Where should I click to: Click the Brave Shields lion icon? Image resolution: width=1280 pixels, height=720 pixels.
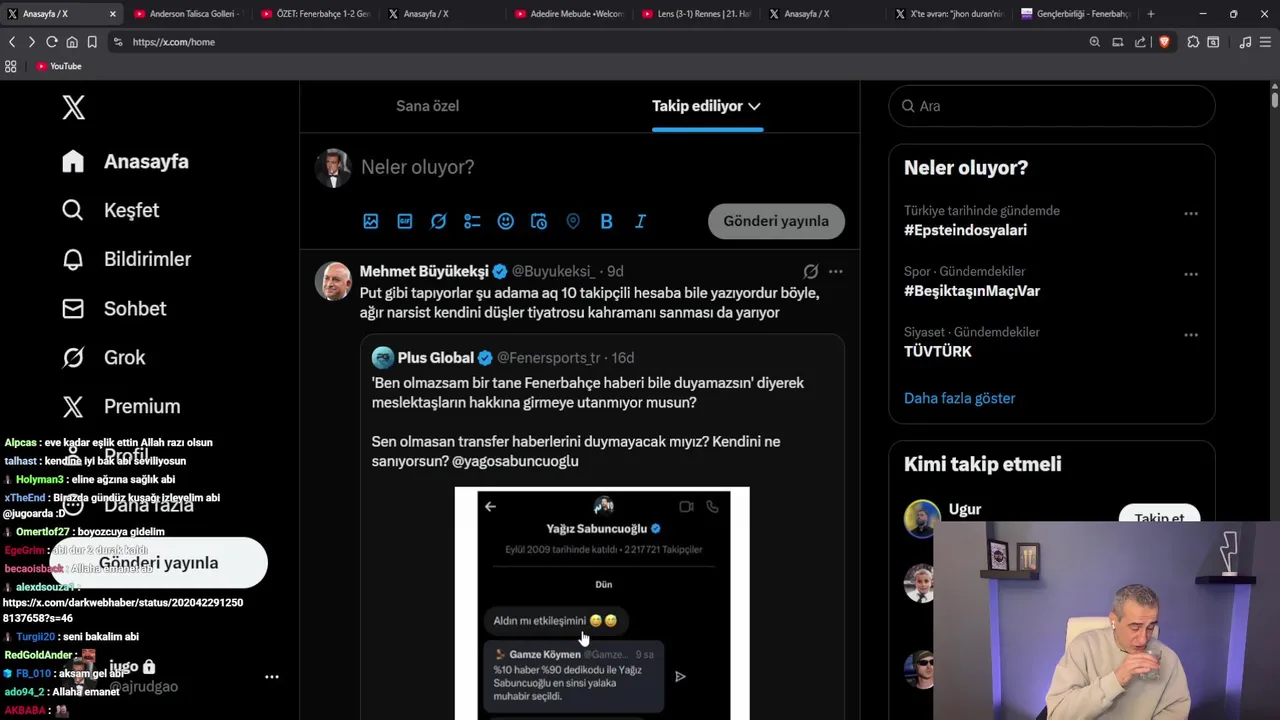click(1164, 42)
